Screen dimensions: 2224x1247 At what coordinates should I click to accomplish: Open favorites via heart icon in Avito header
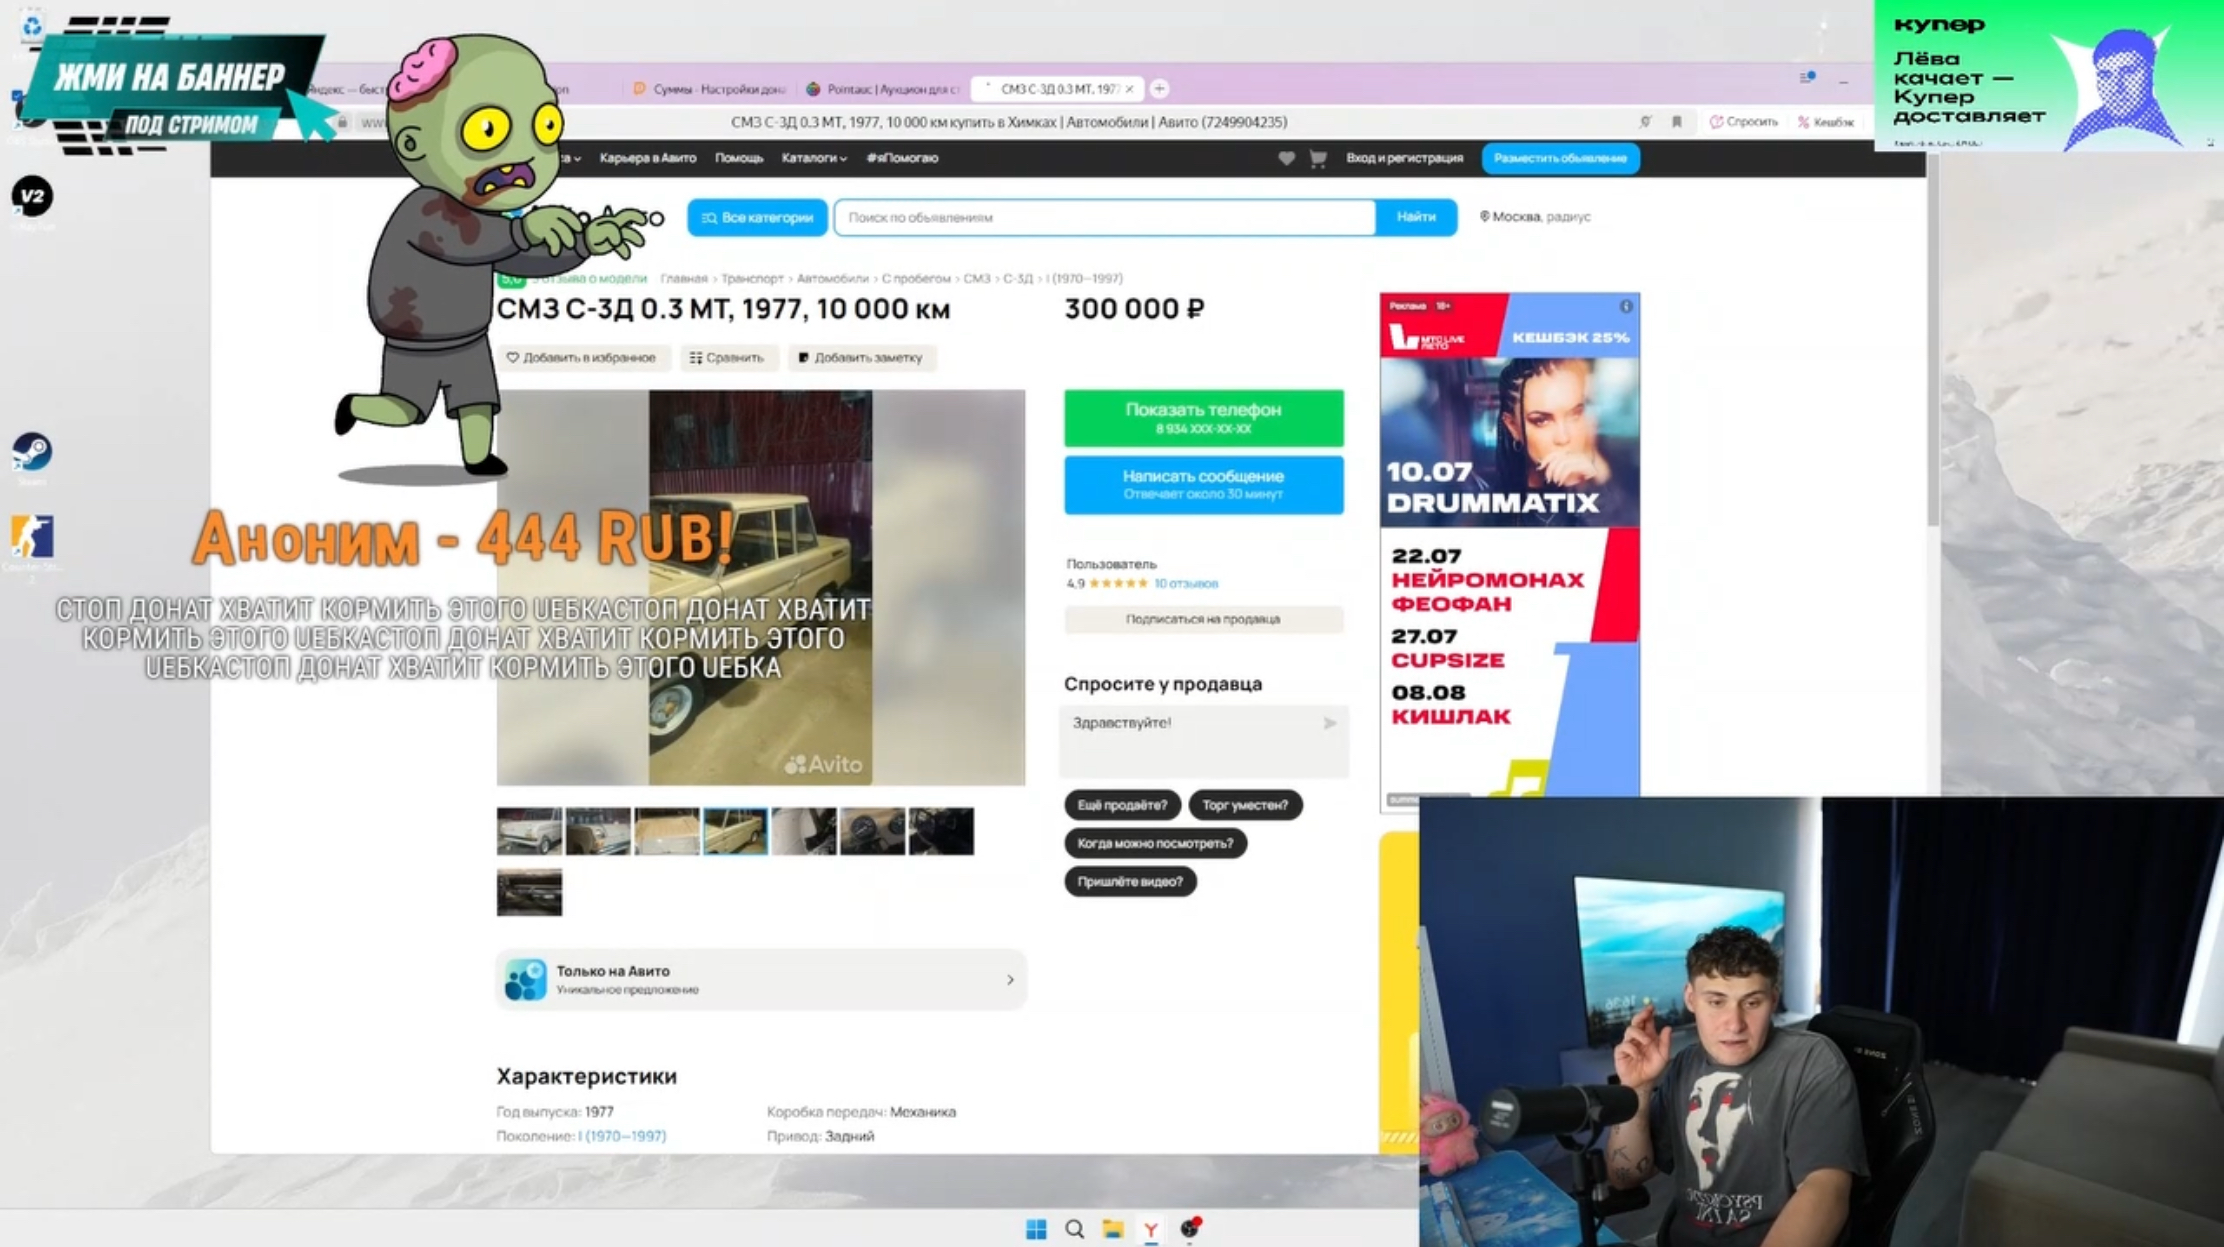pos(1286,158)
